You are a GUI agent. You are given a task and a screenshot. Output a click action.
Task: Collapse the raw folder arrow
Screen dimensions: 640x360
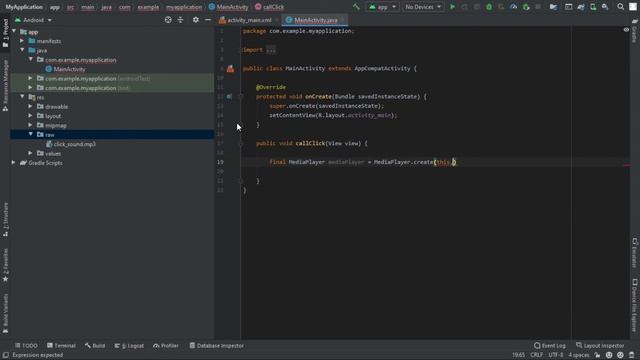click(x=31, y=134)
